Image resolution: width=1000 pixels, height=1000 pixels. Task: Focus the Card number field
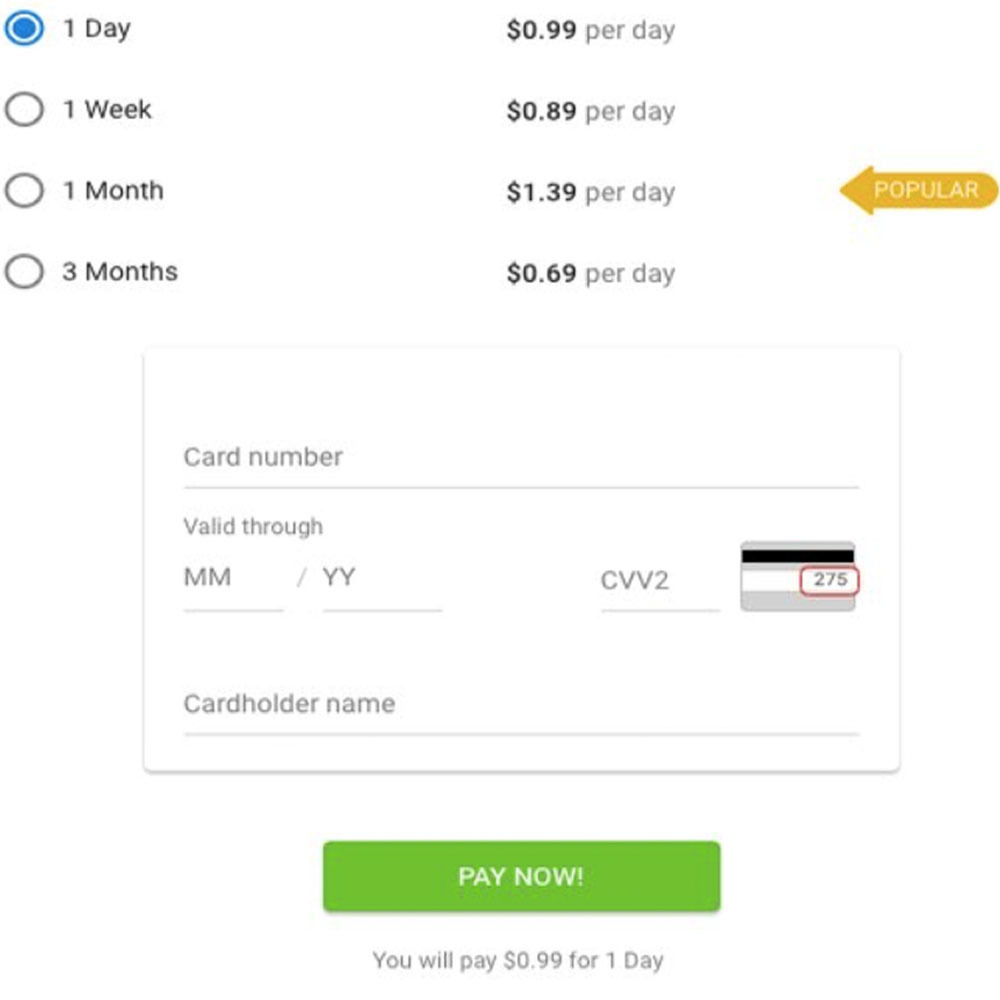[520, 458]
